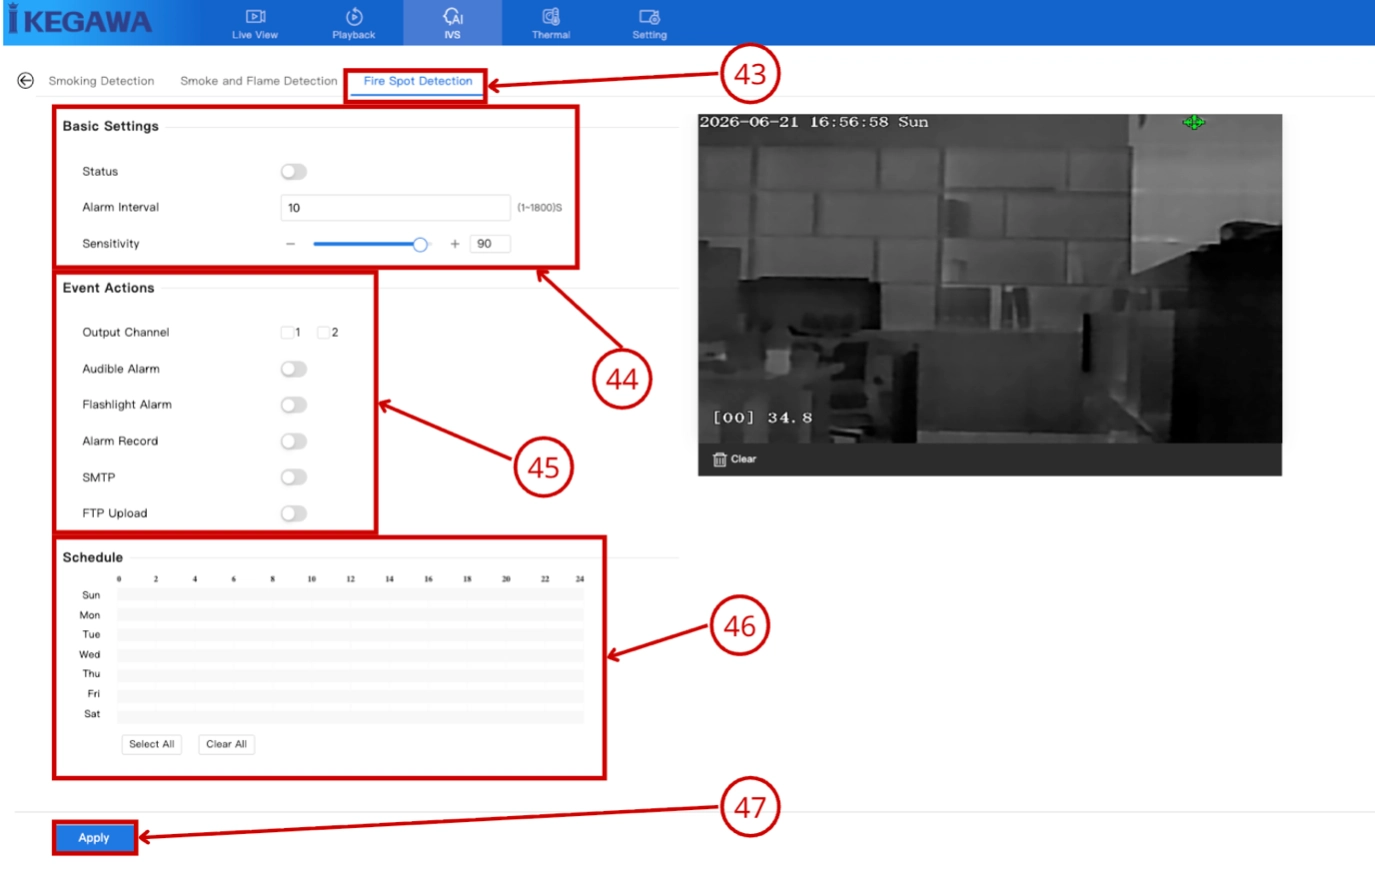
Task: Click the Sun schedule row
Action: [x=350, y=595]
